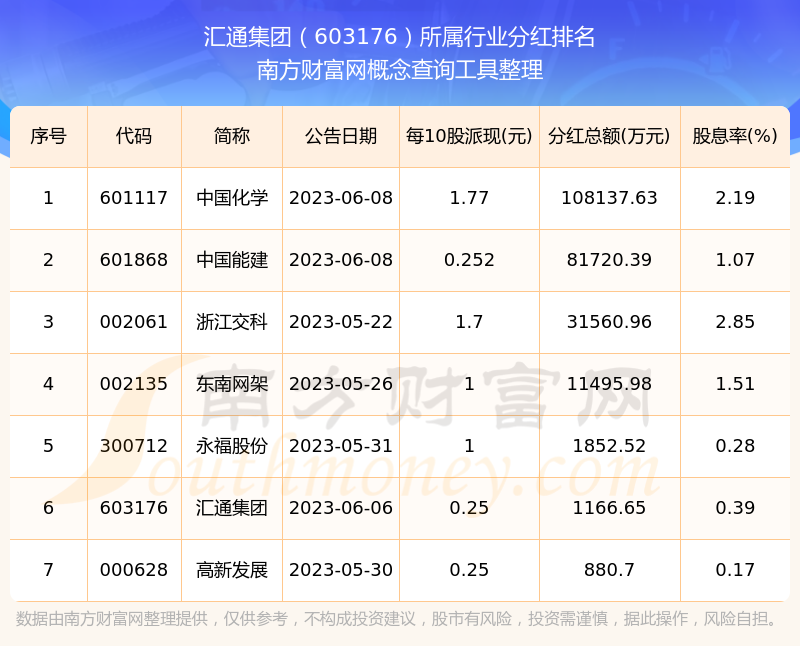Click payout value 0.252
Screen dimensions: 800x668
coord(469,260)
